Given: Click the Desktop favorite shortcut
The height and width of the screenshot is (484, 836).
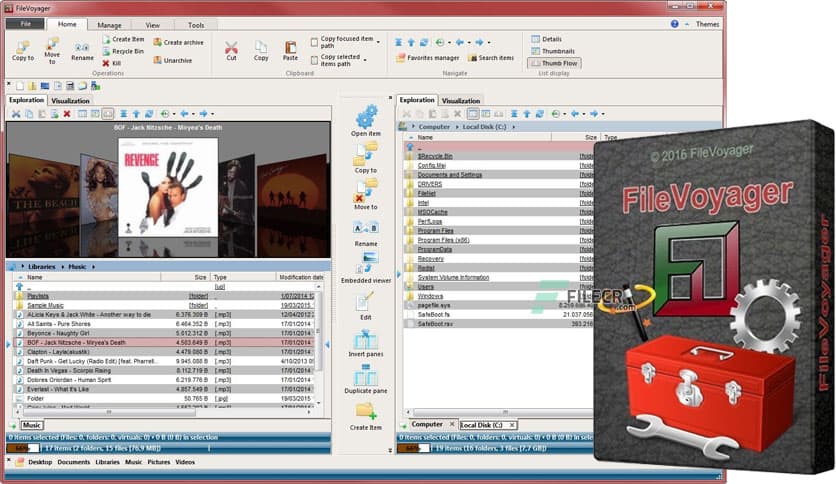Looking at the screenshot, I should [40, 462].
